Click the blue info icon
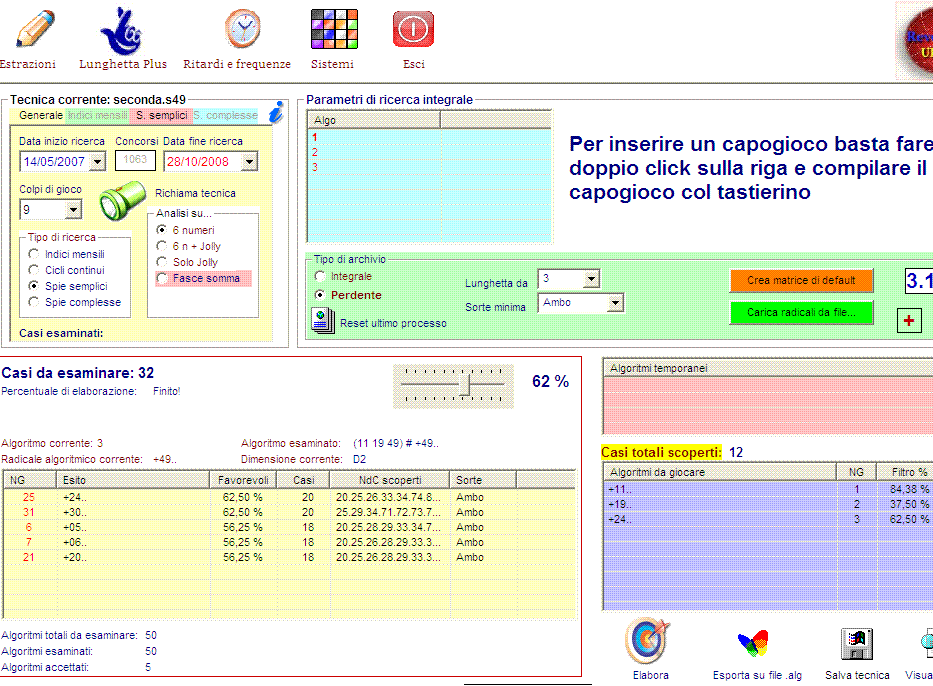This screenshot has width=933, height=686. (276, 112)
